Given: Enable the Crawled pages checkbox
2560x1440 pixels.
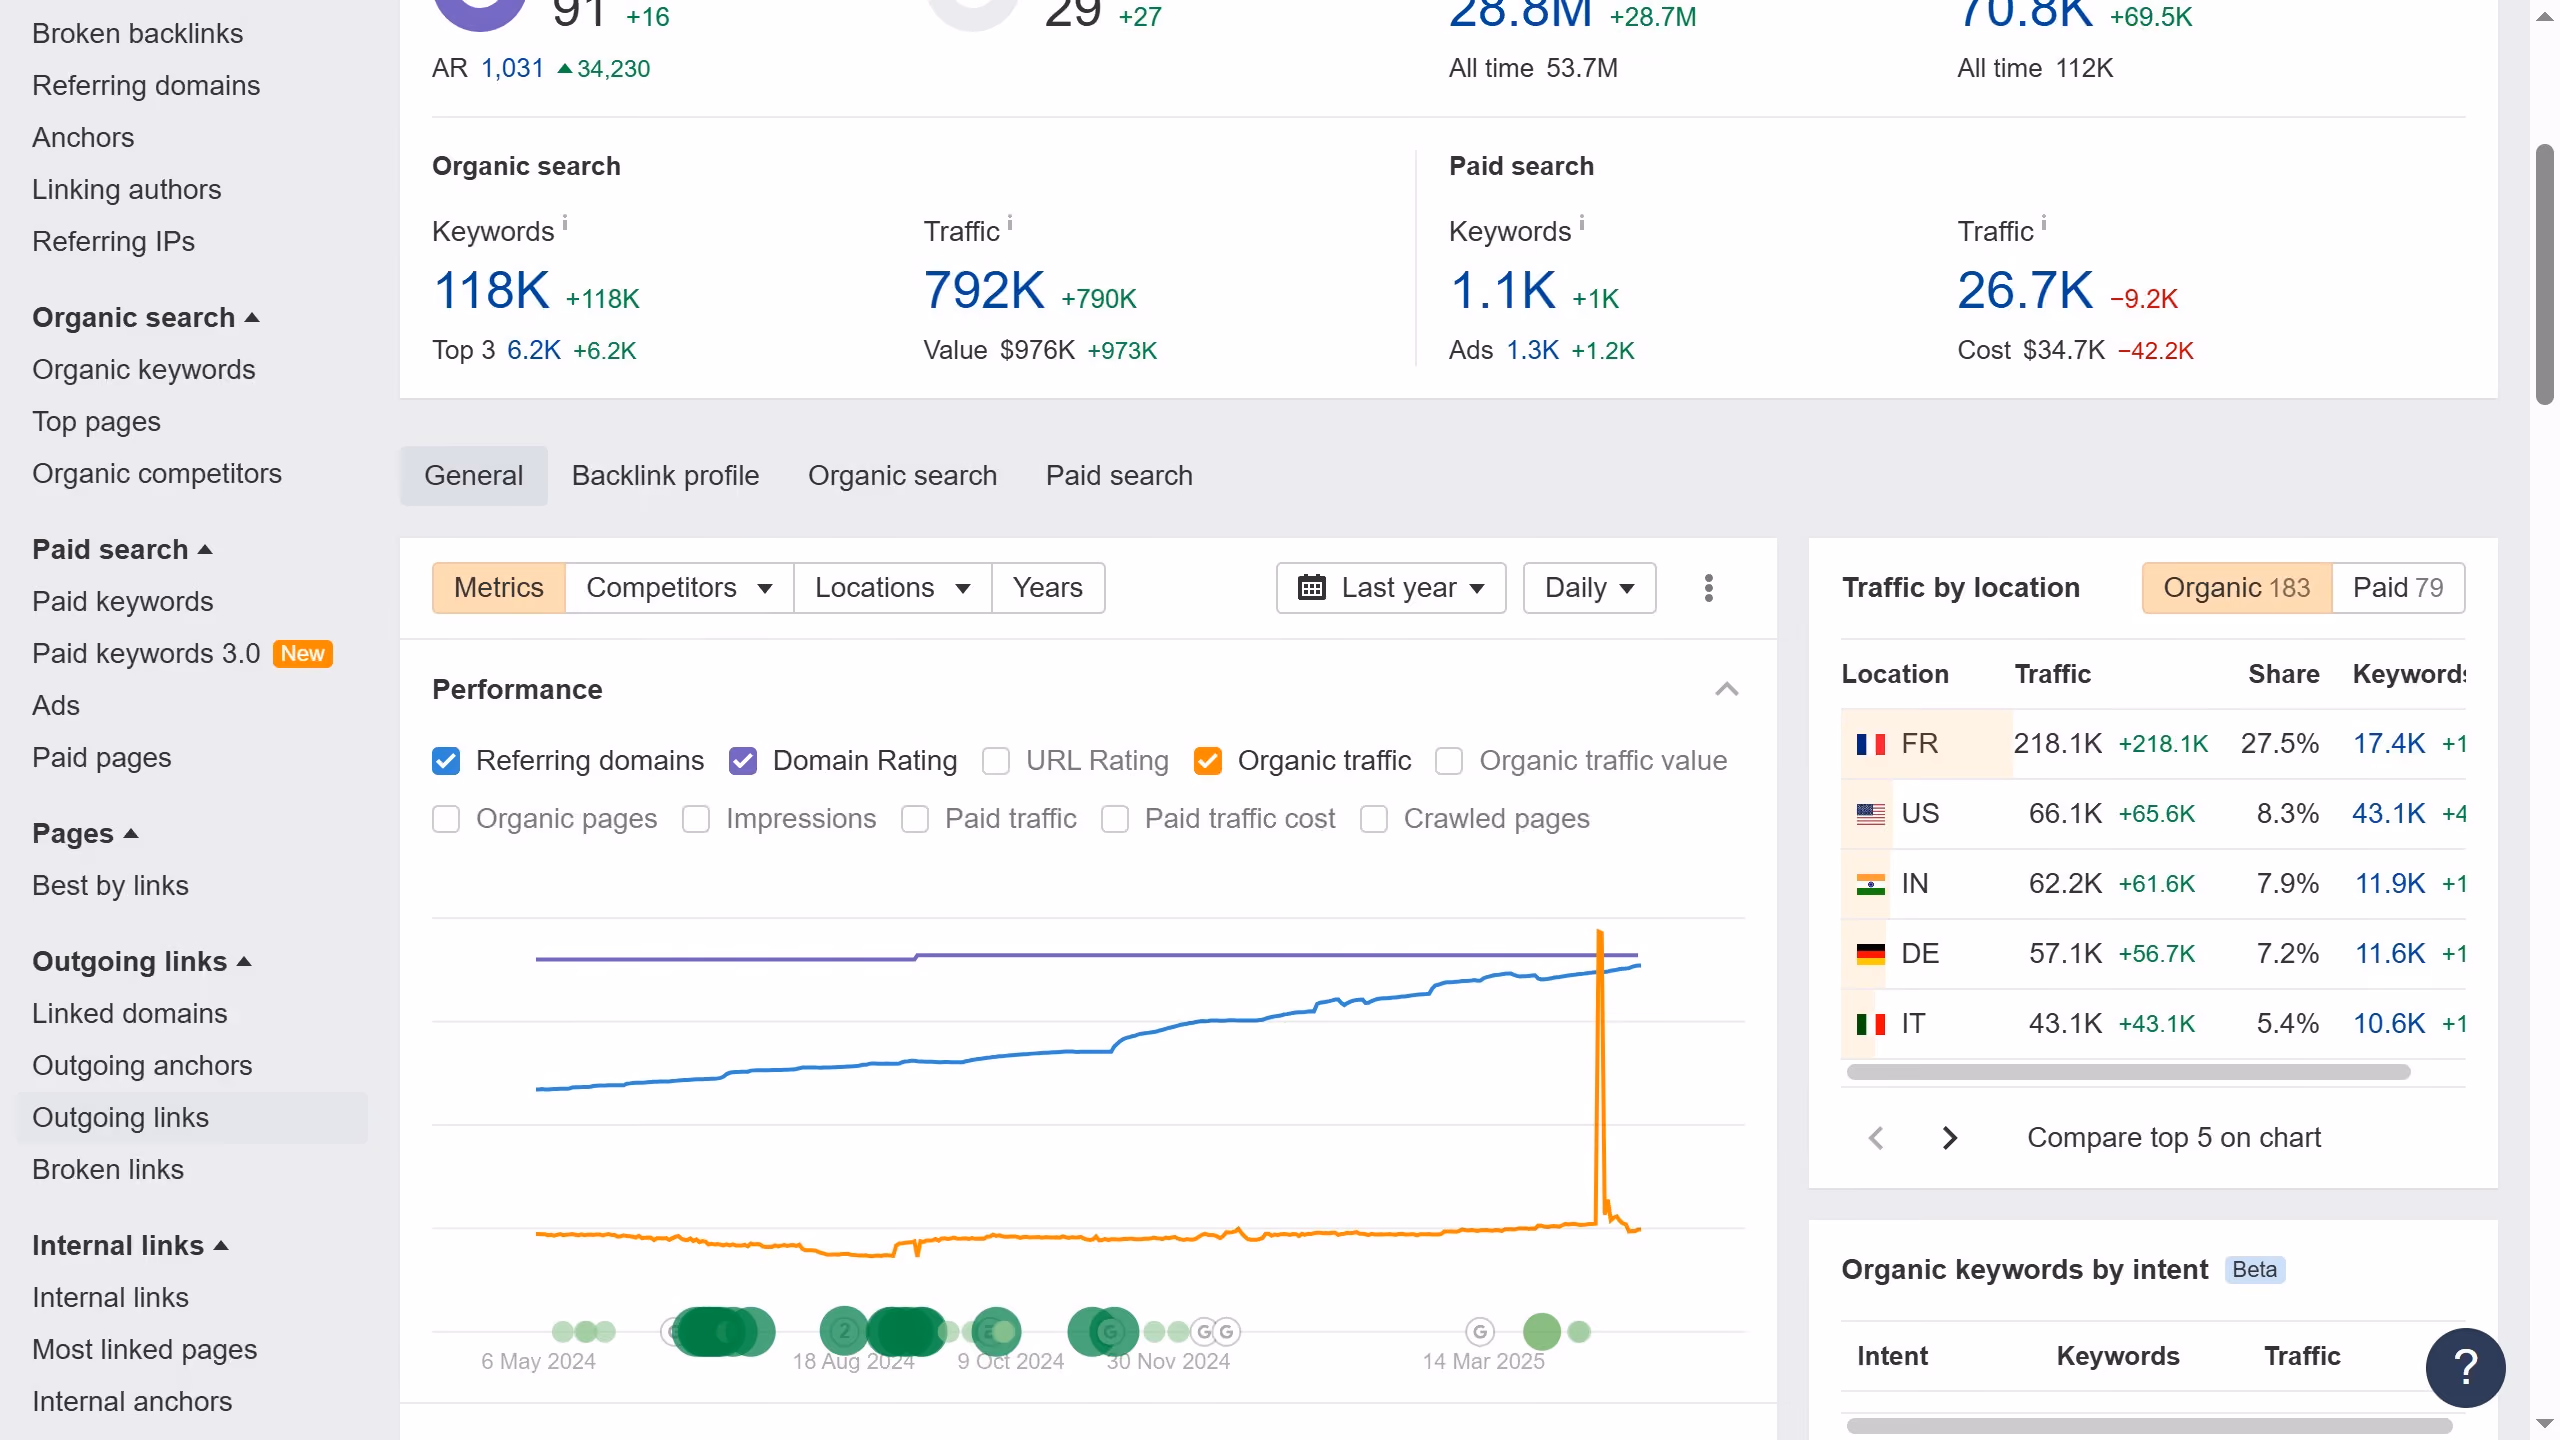Looking at the screenshot, I should 1374,819.
